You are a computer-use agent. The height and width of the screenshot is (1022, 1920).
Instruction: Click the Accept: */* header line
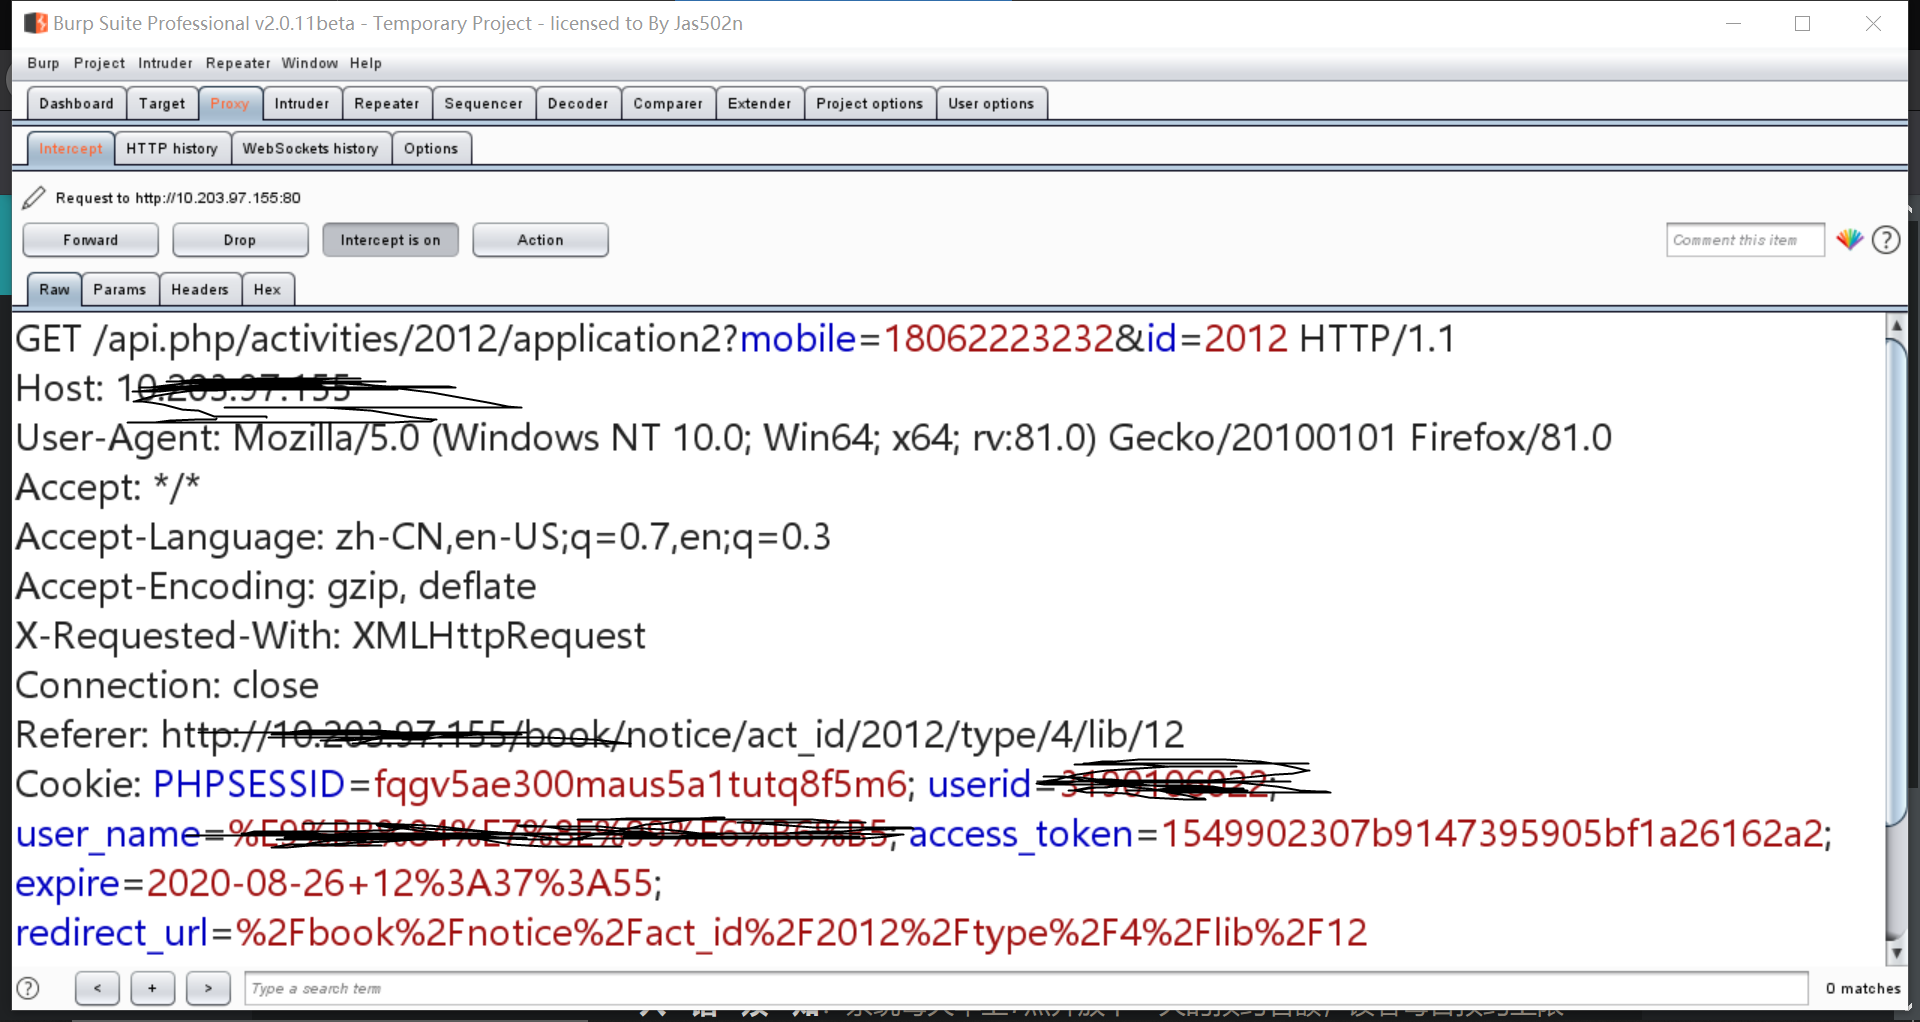[x=108, y=487]
